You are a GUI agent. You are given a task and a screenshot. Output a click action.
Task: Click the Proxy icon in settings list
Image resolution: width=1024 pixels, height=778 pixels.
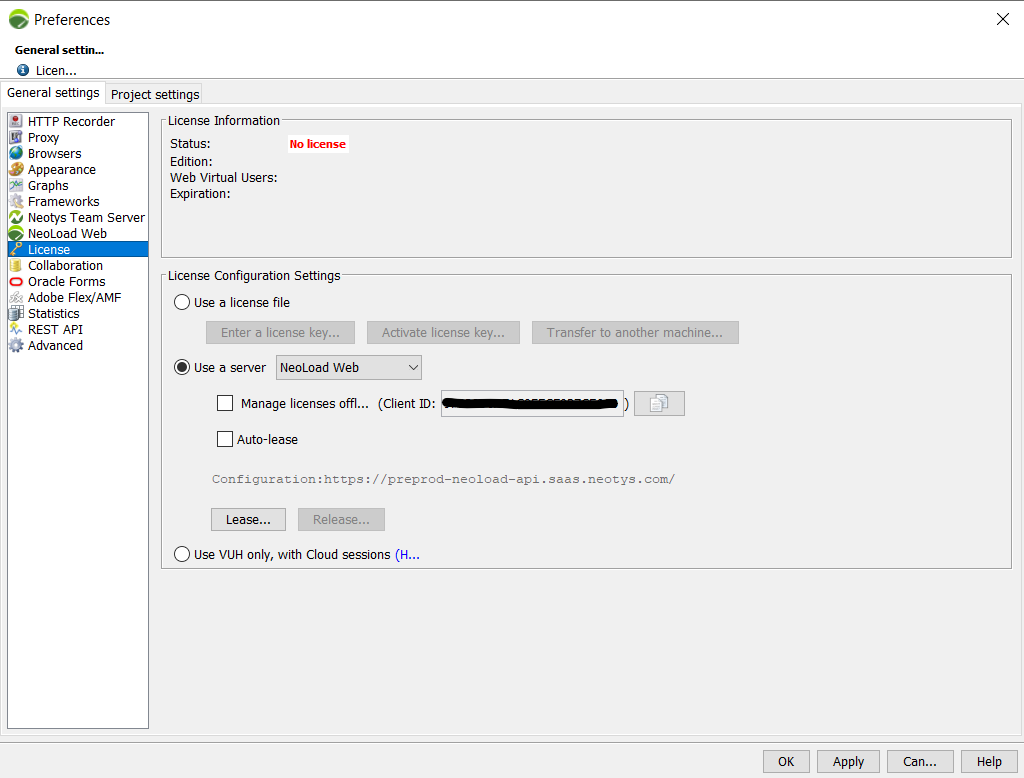click(16, 137)
